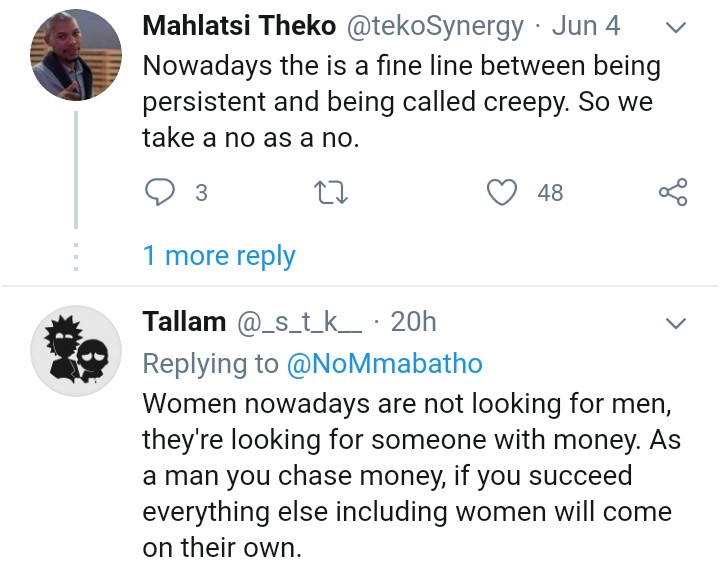Open Tallam's Rick and Morty avatar
Image resolution: width=720 pixels, height=561 pixels.
pos(77,351)
